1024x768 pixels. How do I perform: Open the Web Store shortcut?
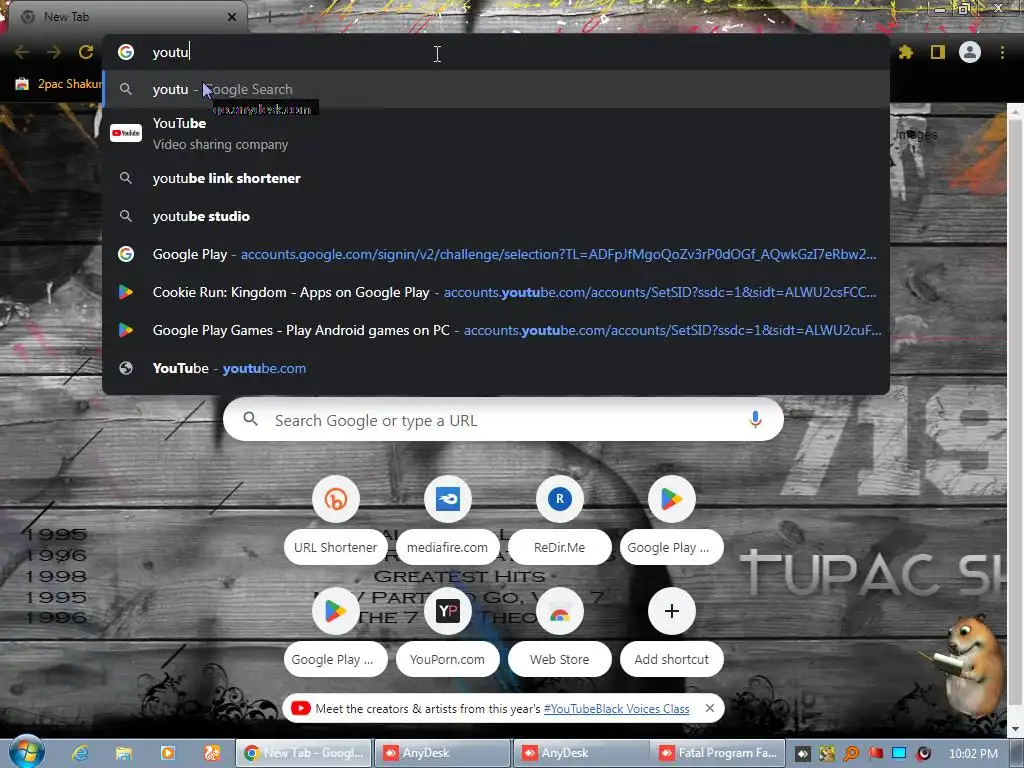click(x=560, y=630)
